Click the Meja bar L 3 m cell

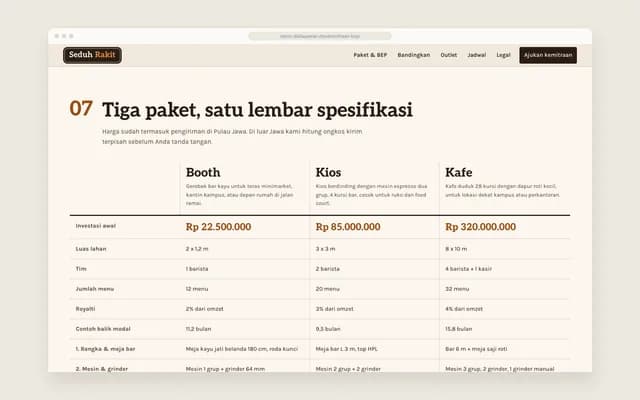click(347, 349)
